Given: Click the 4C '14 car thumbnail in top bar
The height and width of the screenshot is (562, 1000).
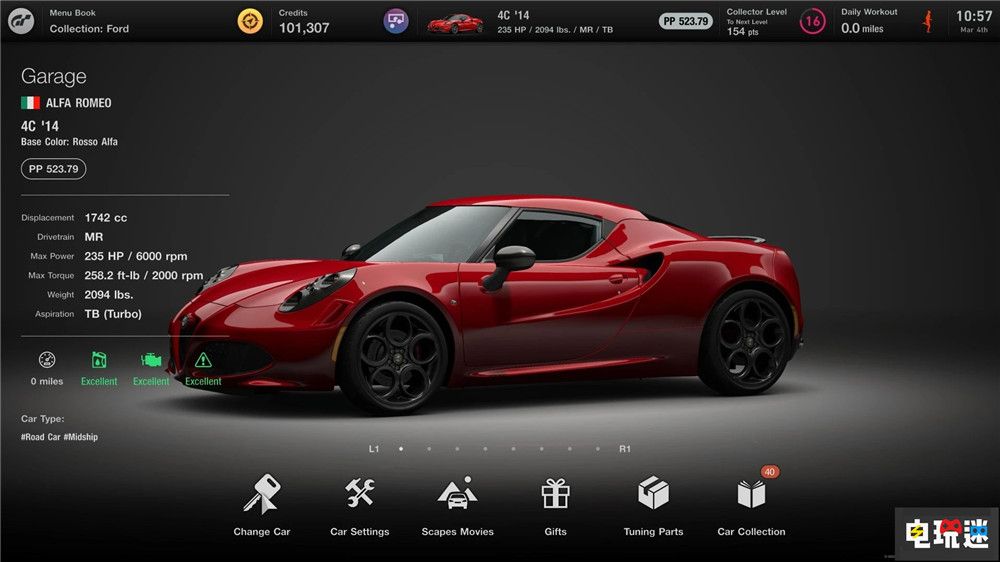Looking at the screenshot, I should tap(455, 22).
